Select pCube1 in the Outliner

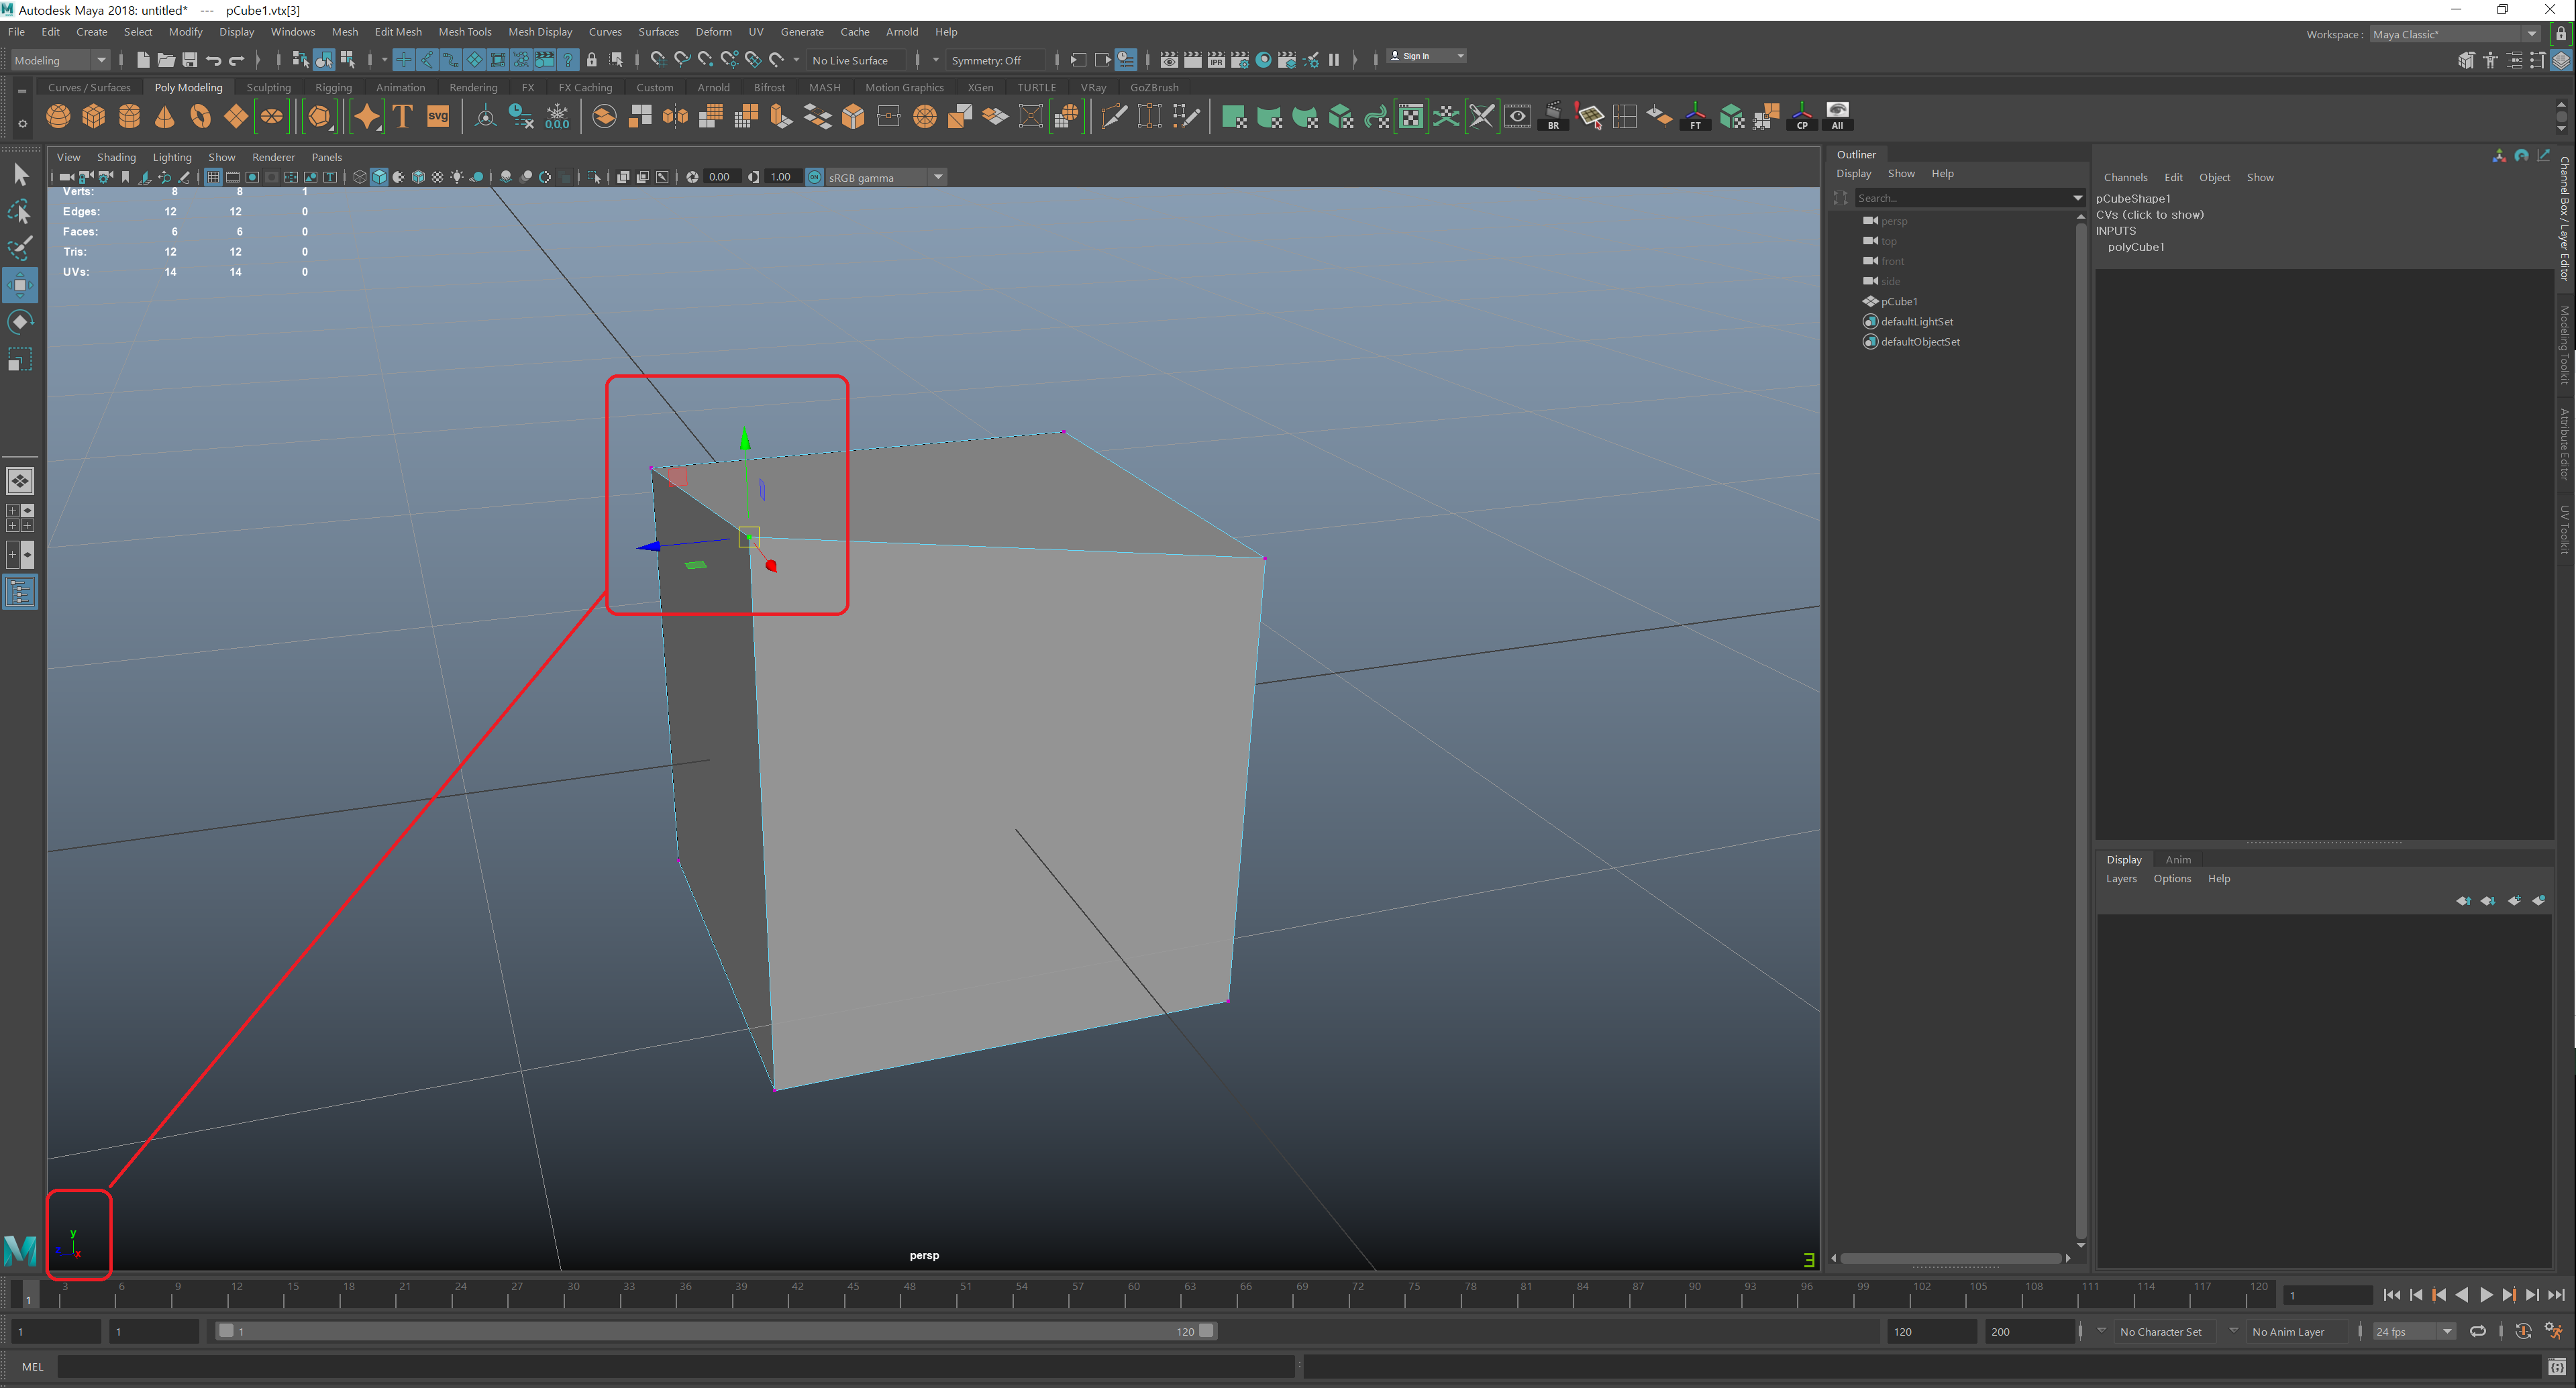tap(1898, 301)
